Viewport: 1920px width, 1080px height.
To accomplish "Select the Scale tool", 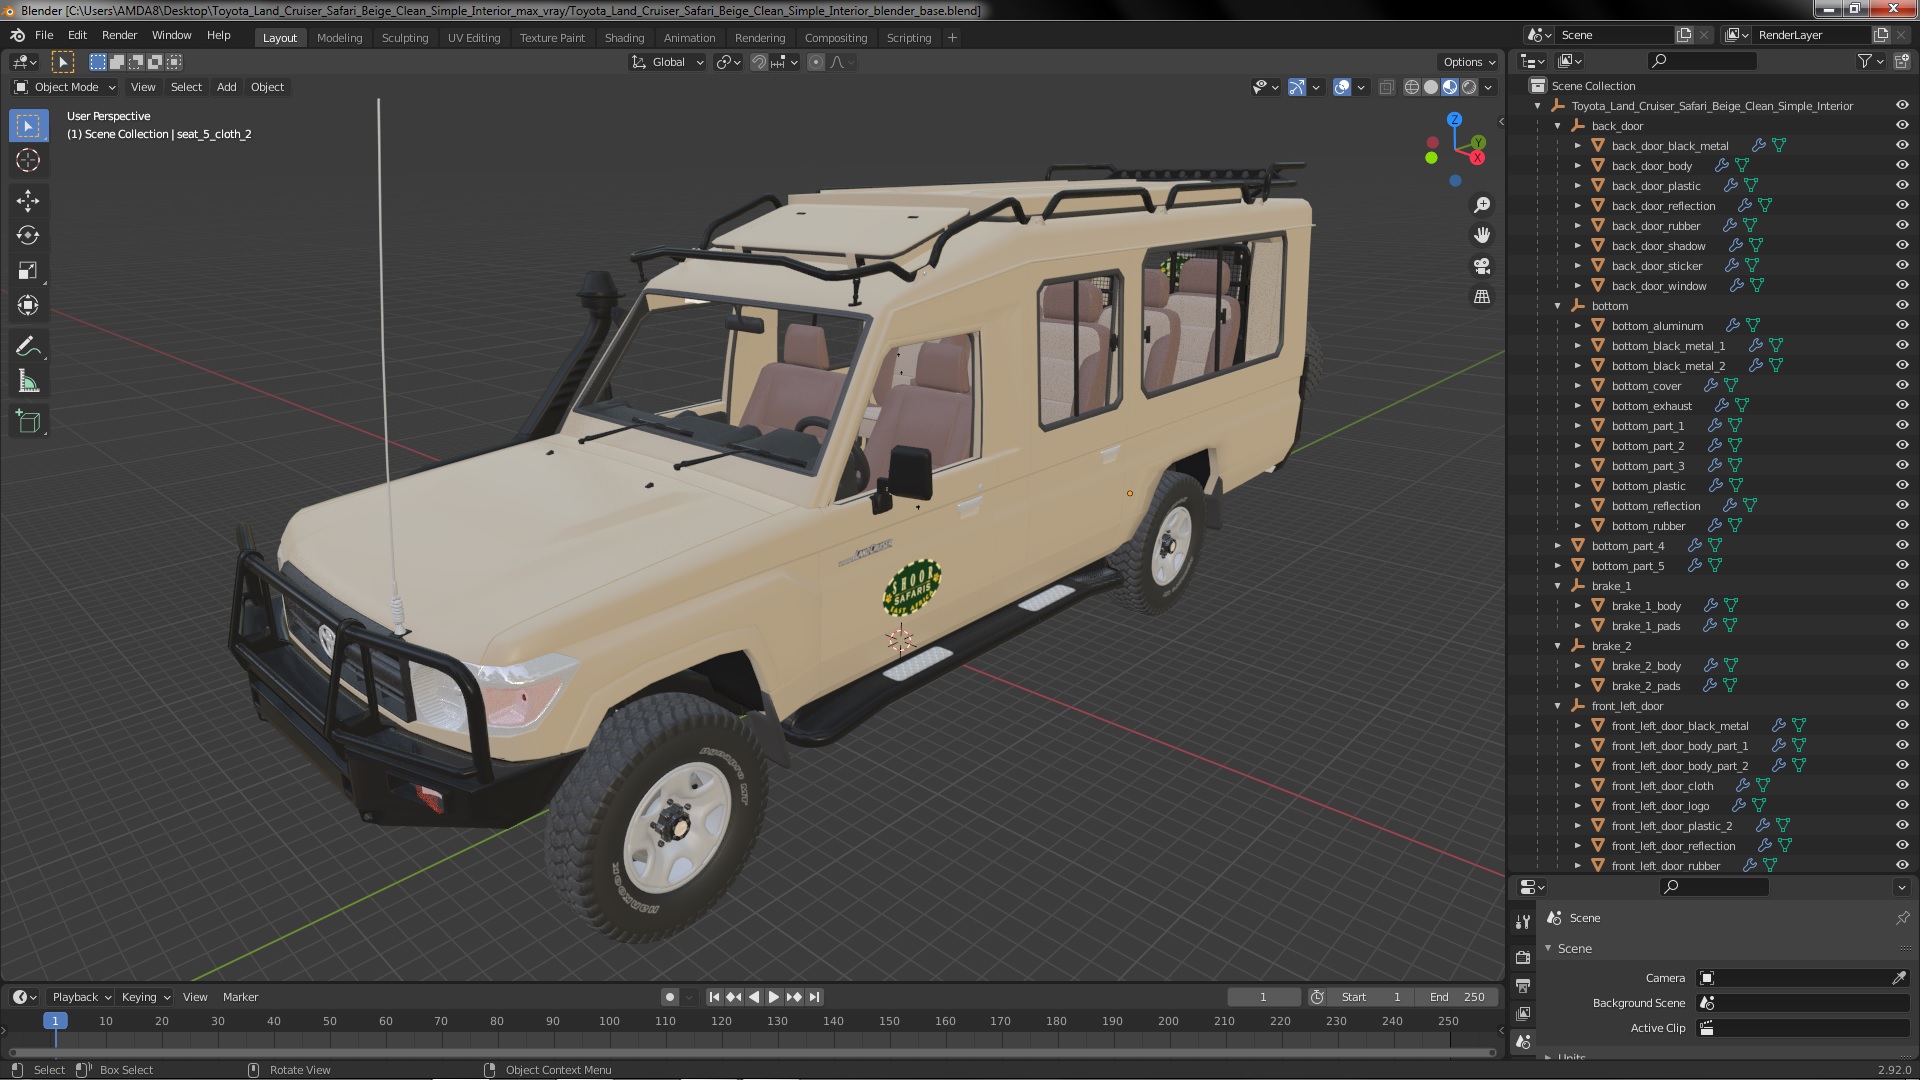I will pos(28,271).
